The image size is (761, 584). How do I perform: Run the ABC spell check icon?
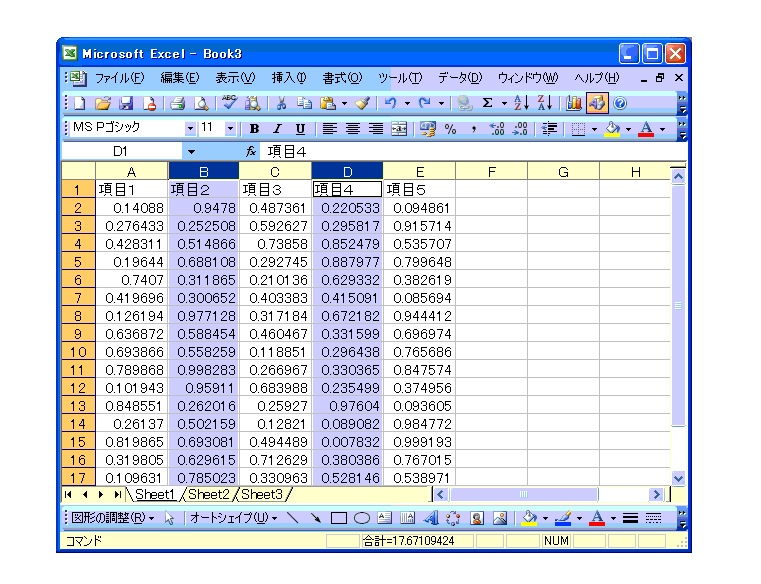(229, 102)
